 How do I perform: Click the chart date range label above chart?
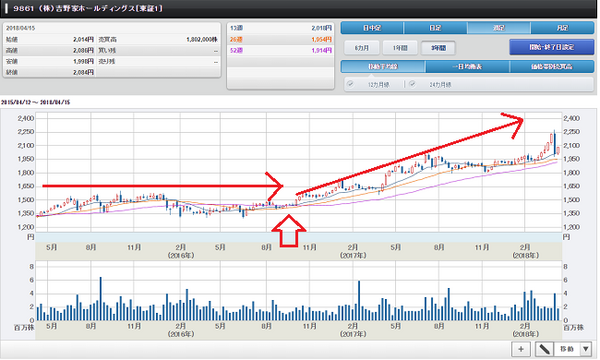coord(36,103)
